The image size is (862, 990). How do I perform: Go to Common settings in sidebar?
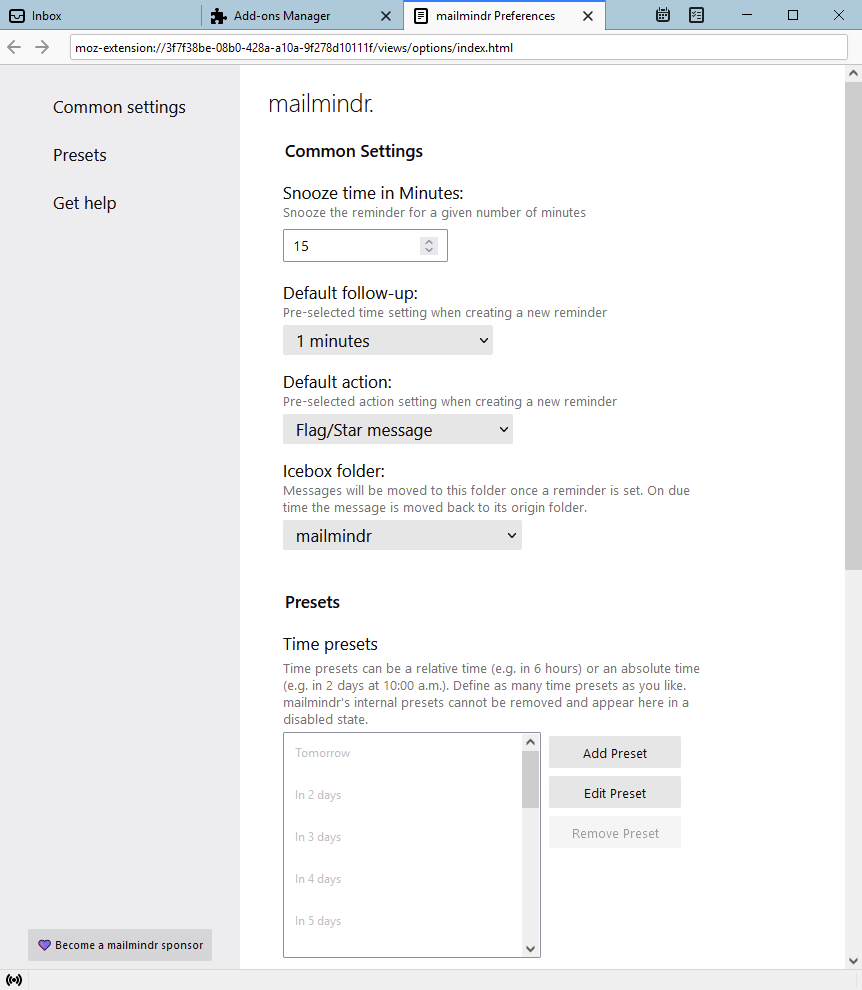(x=119, y=107)
